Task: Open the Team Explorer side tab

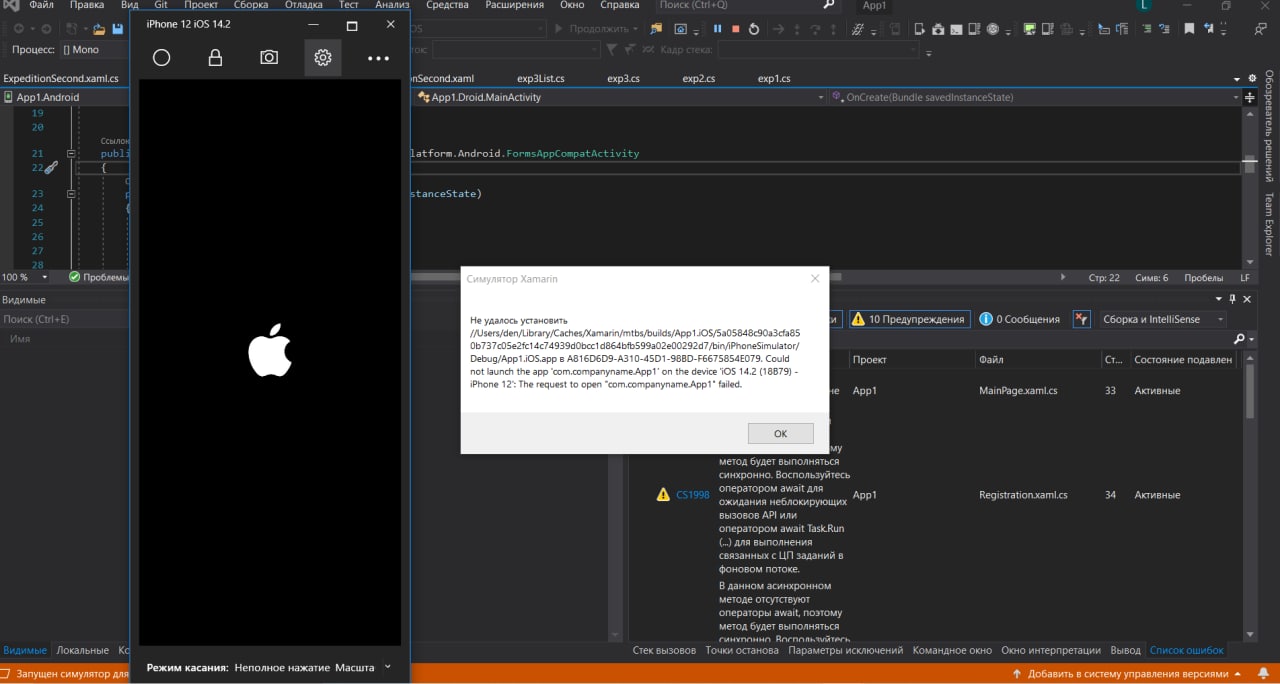Action: 1269,224
